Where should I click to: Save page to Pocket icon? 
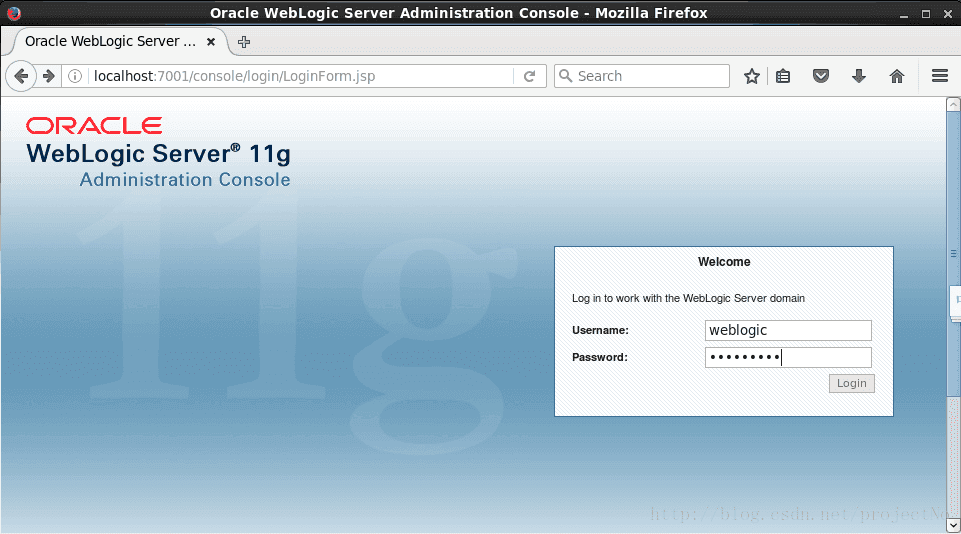(x=821, y=76)
